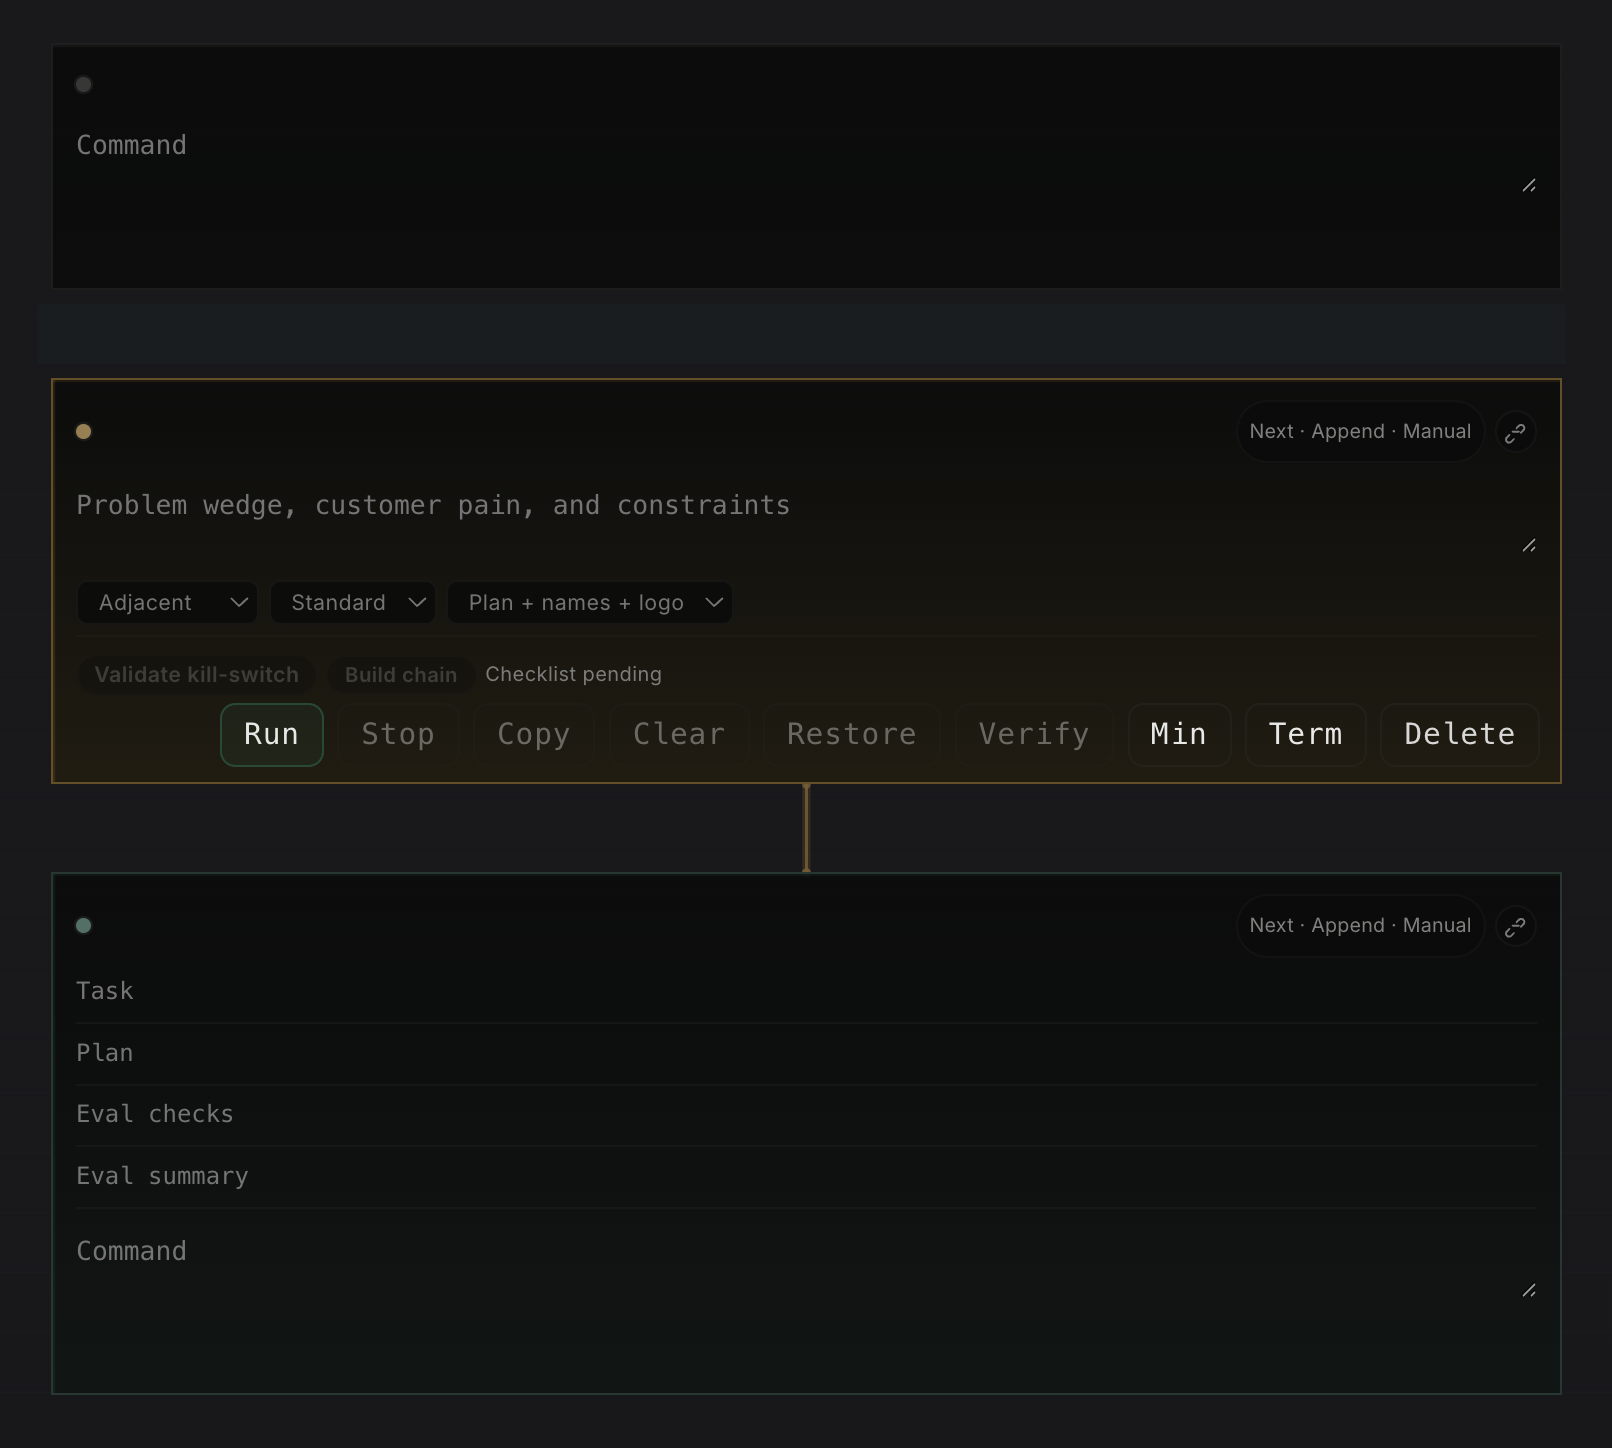Viewport: 1612px width, 1448px height.
Task: Click link icon in the amber card
Action: click(x=1515, y=432)
